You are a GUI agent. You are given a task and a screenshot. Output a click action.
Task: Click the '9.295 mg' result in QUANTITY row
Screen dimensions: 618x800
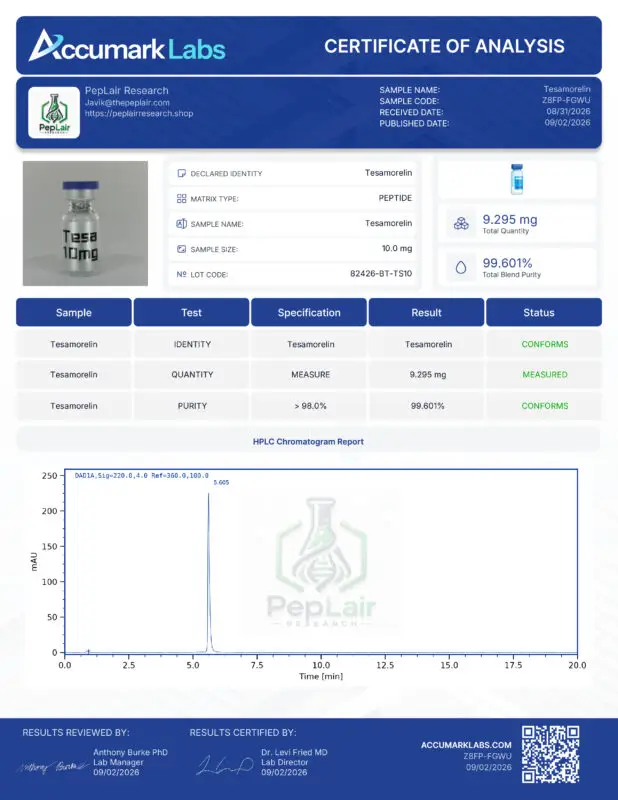pyautogui.click(x=428, y=374)
